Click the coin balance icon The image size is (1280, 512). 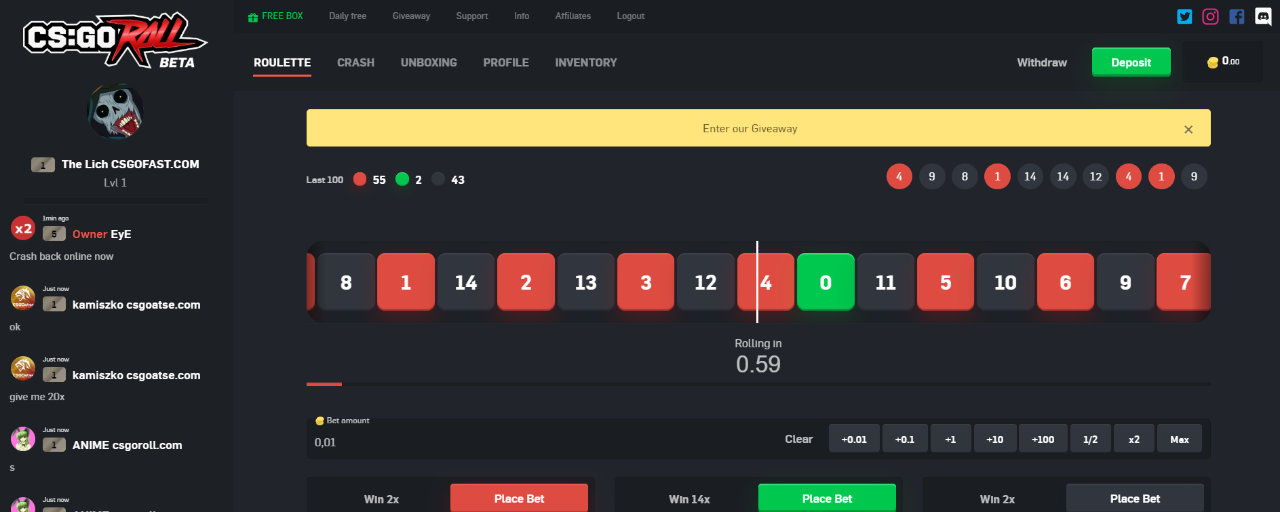click(1213, 62)
